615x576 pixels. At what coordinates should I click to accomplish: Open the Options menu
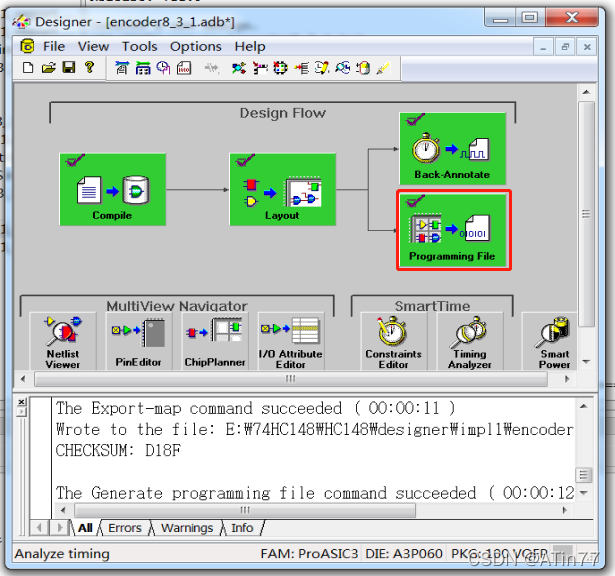click(x=196, y=47)
